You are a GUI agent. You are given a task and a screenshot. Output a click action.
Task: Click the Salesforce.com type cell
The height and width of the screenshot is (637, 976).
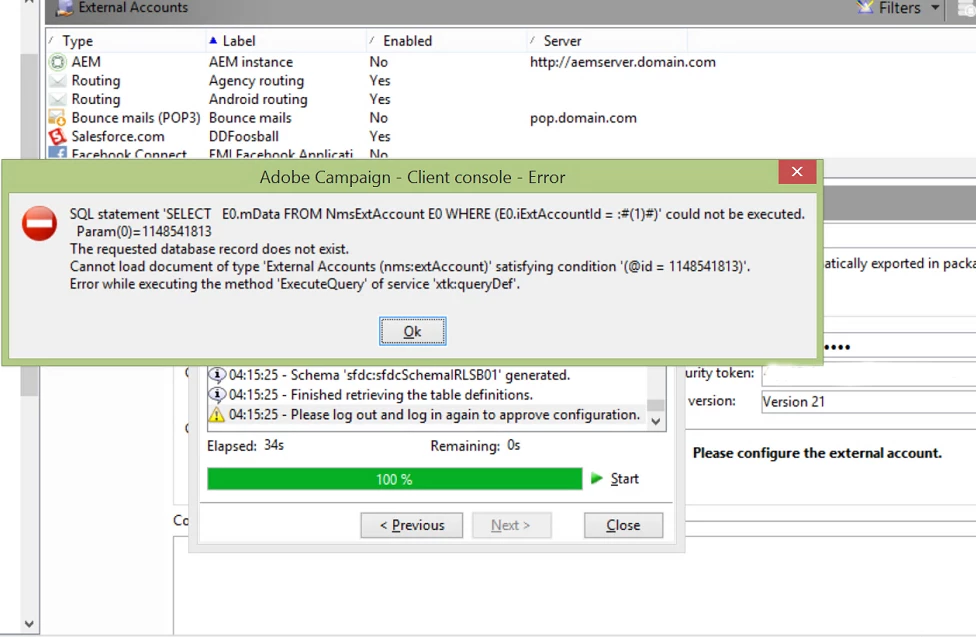tap(118, 136)
